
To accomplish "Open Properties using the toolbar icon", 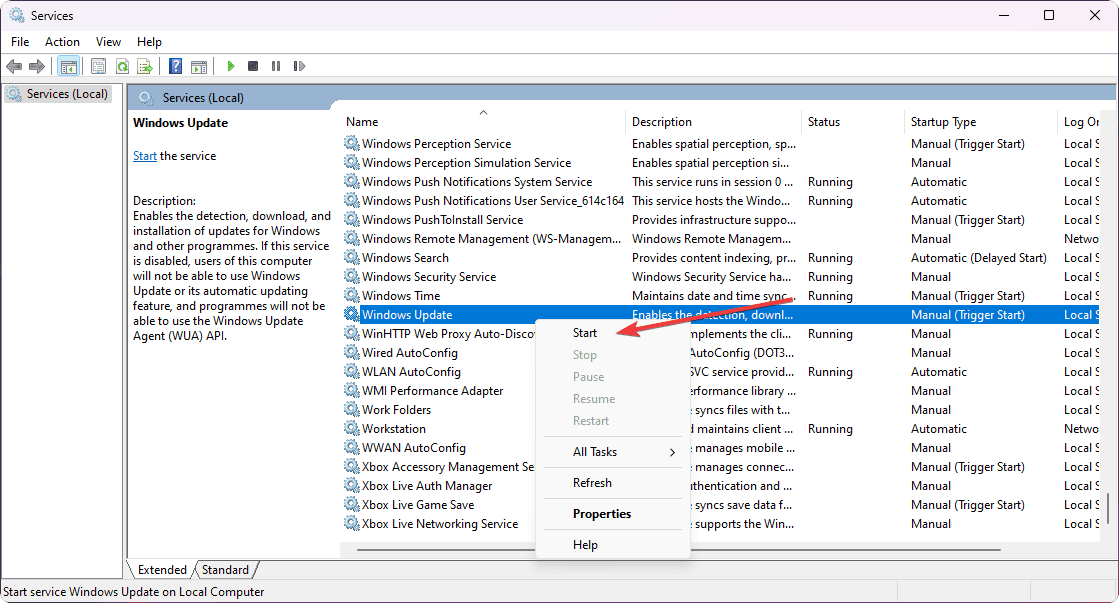I will [98, 66].
